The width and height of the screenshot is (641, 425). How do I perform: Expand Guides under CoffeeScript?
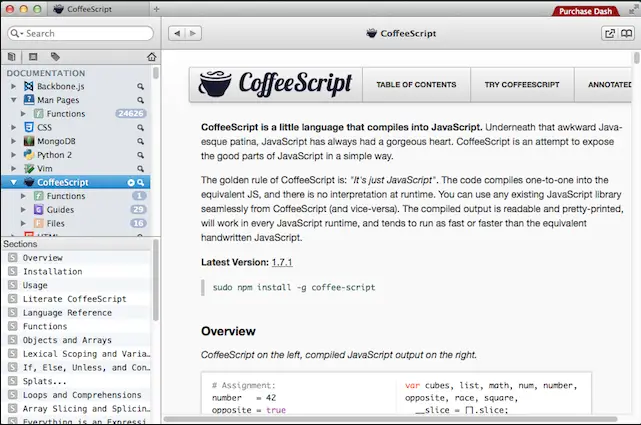click(x=23, y=210)
